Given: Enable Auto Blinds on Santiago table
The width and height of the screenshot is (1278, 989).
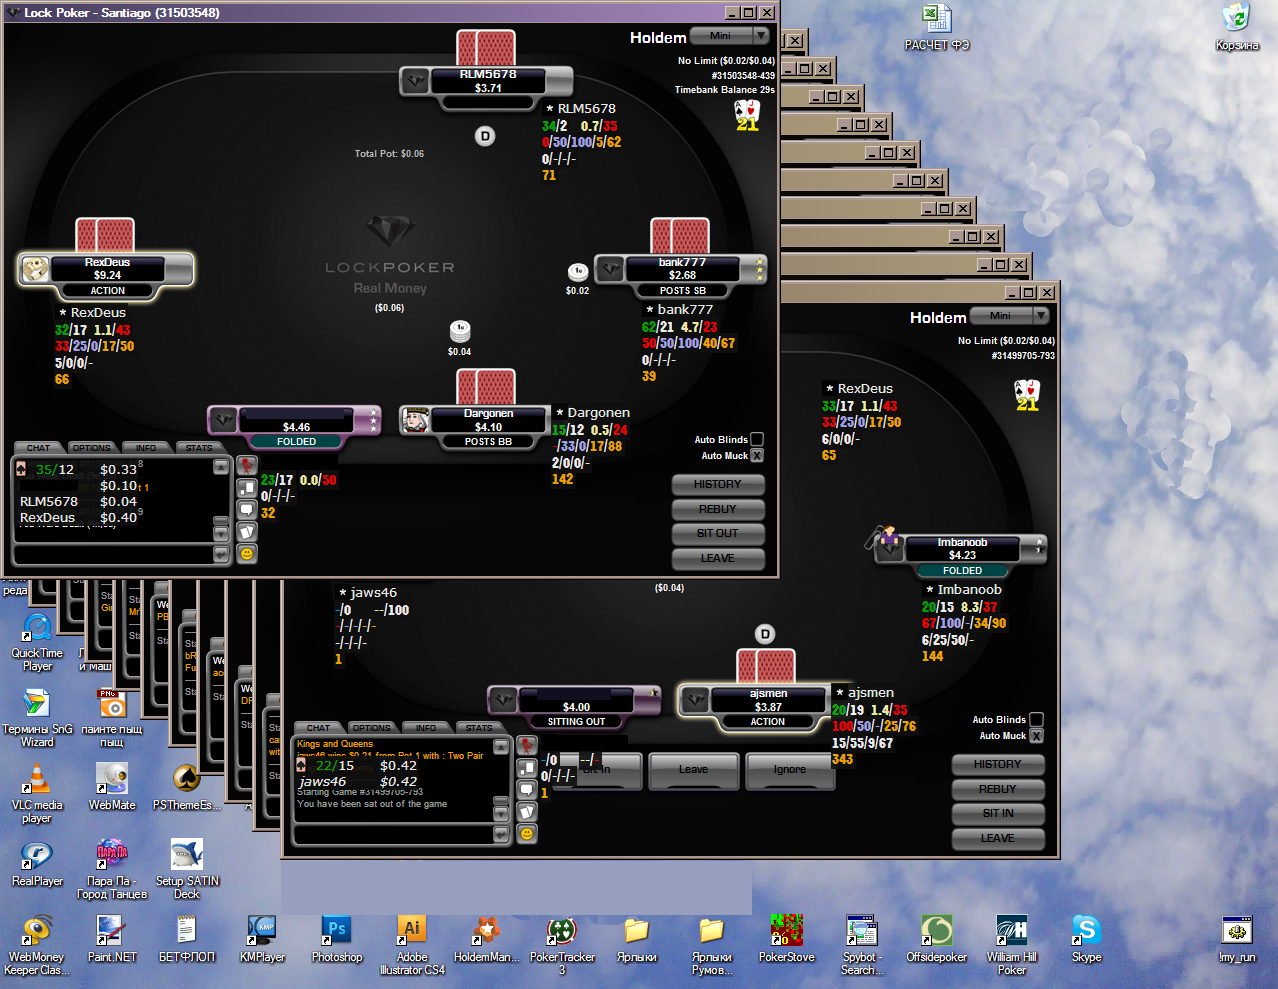Looking at the screenshot, I should [757, 439].
